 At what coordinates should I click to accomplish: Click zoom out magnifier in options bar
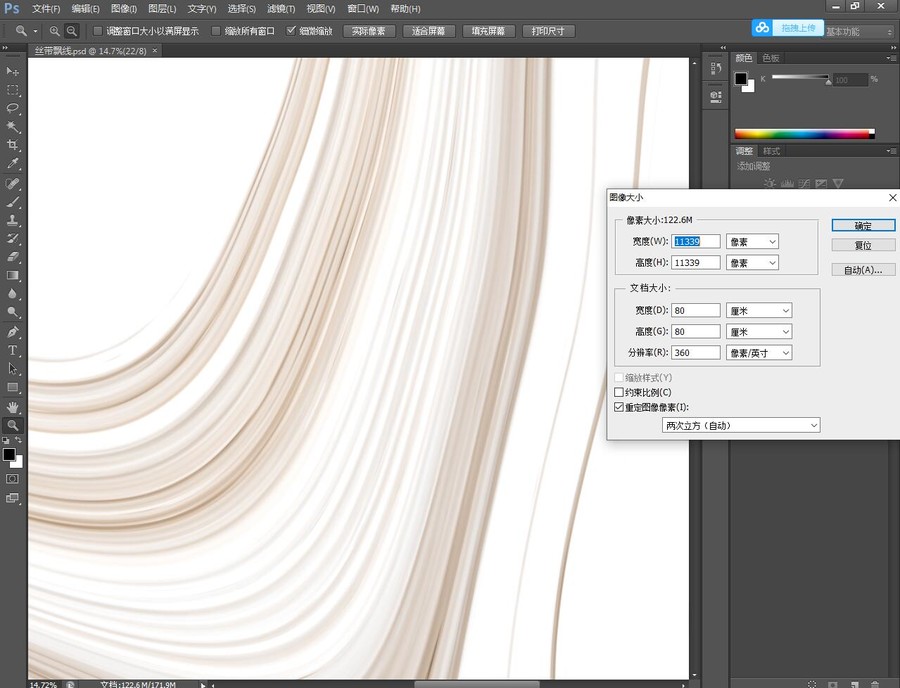pos(71,31)
